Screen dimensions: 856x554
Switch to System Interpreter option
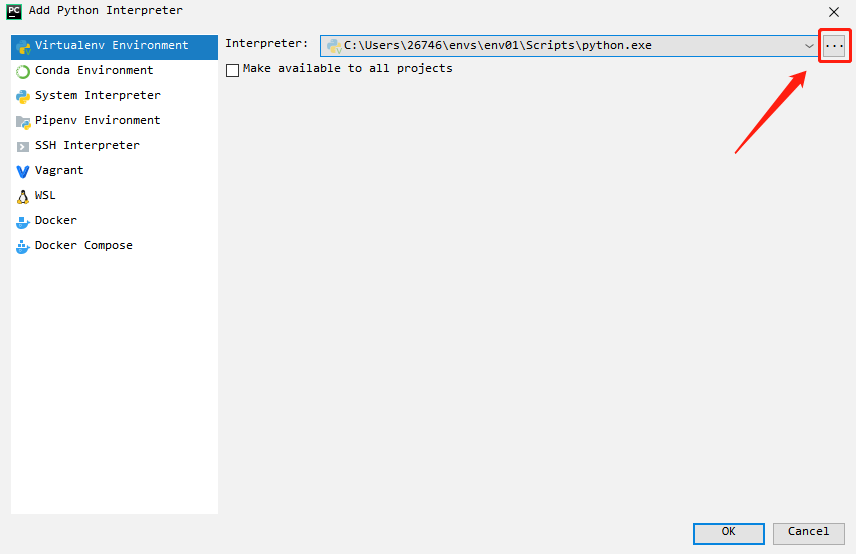coord(97,96)
